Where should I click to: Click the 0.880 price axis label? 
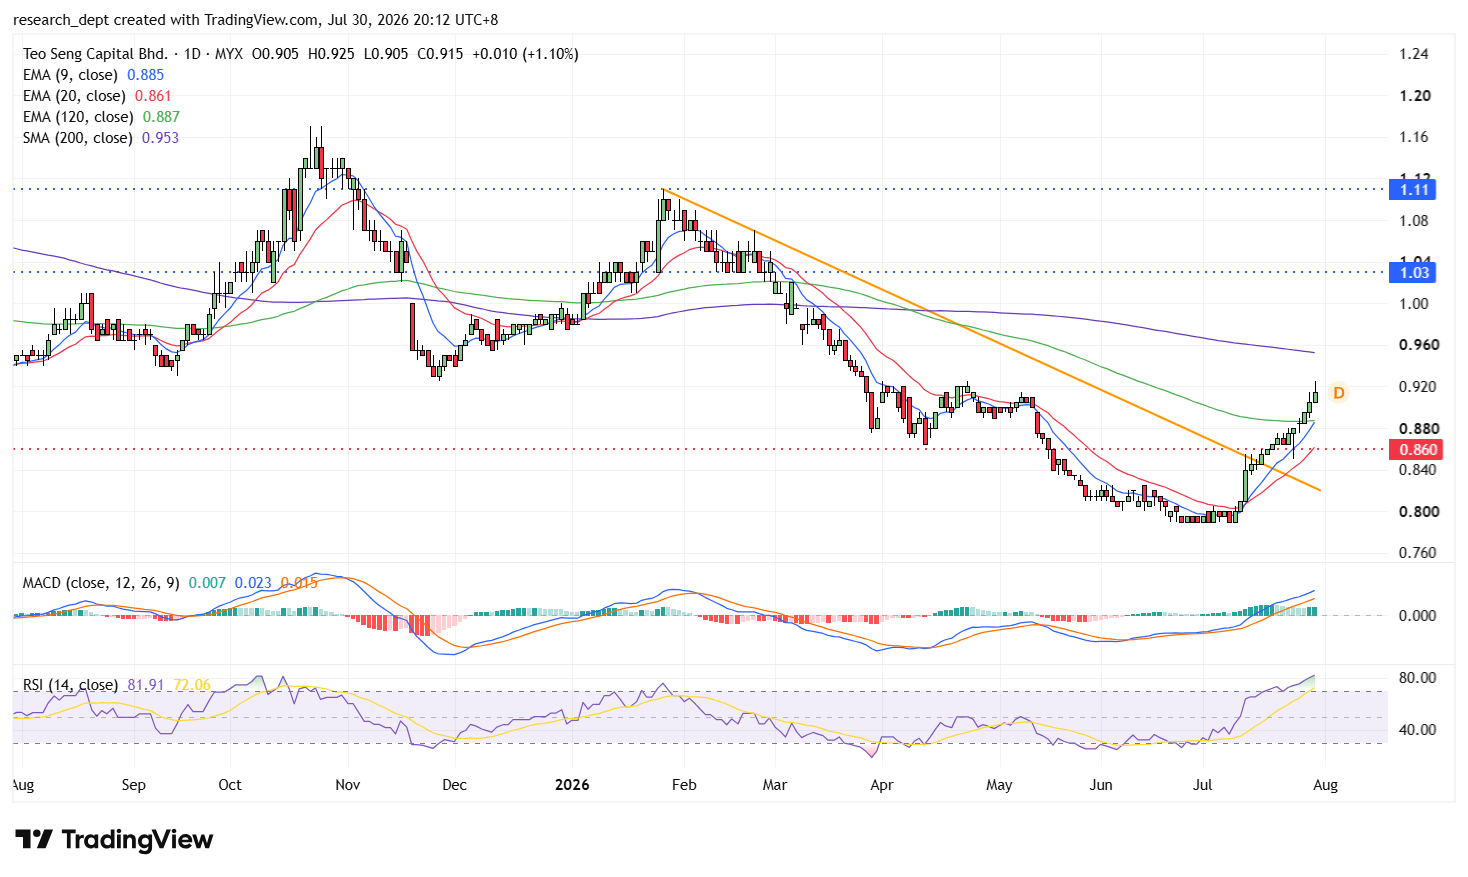pyautogui.click(x=1419, y=429)
